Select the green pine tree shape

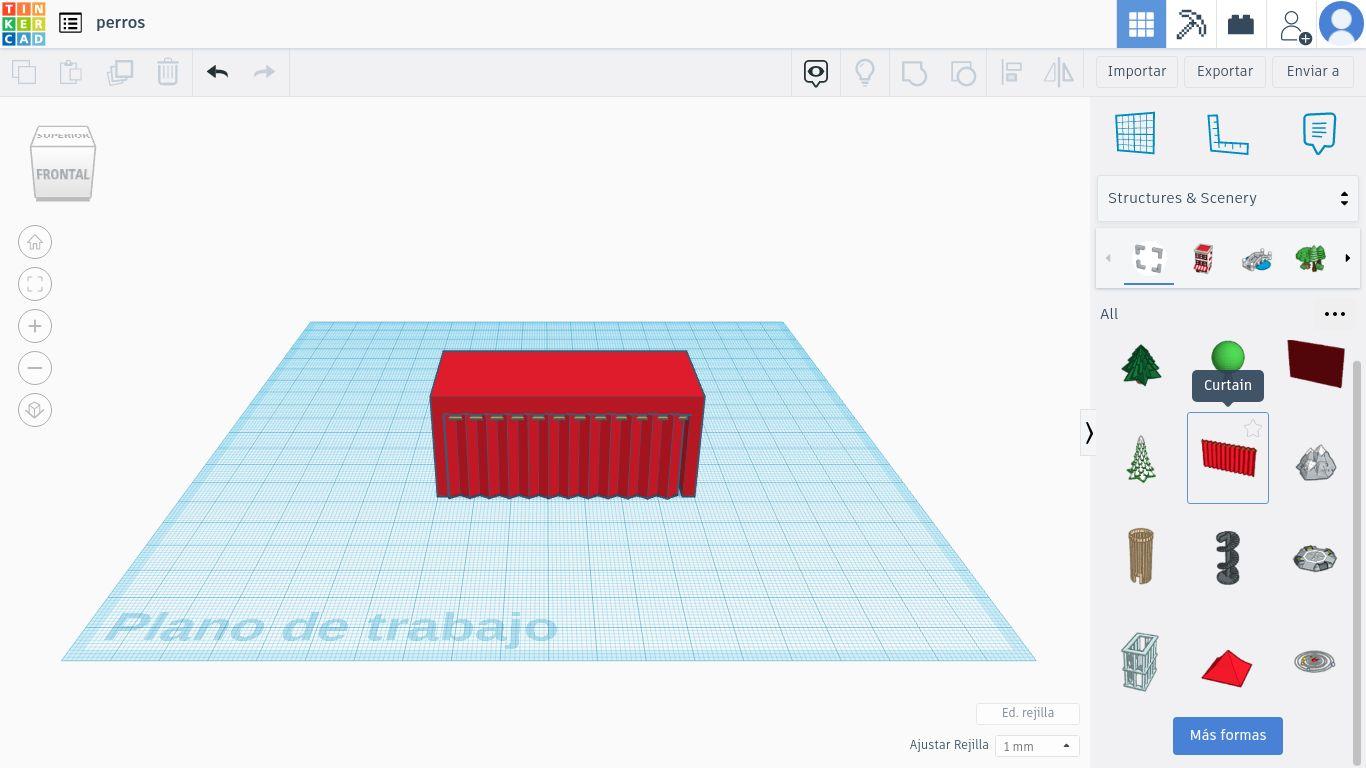coord(1141,364)
